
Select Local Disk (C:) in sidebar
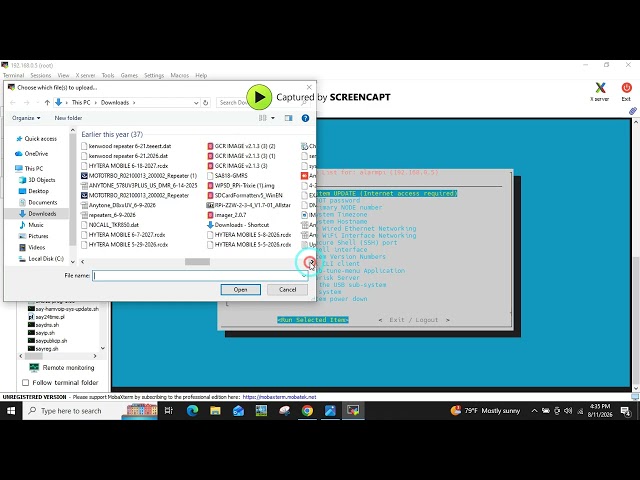(42, 259)
